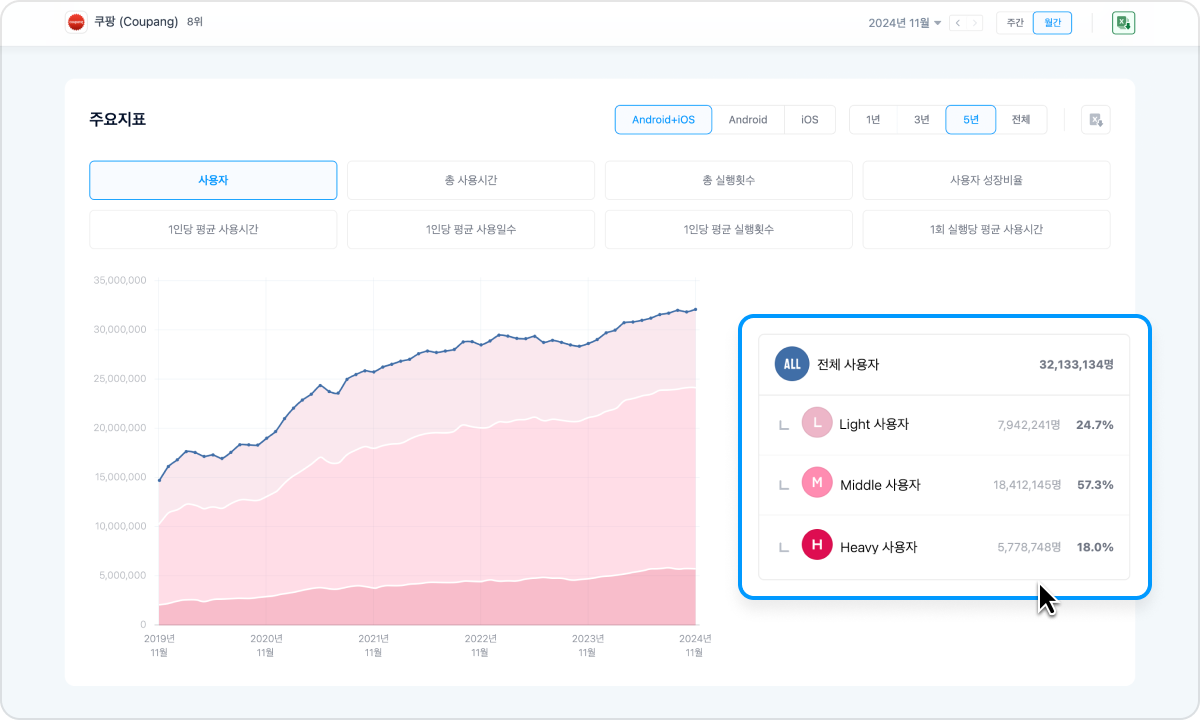Open the 총 사용시간 metric tab
1200x720 pixels.
(x=470, y=181)
